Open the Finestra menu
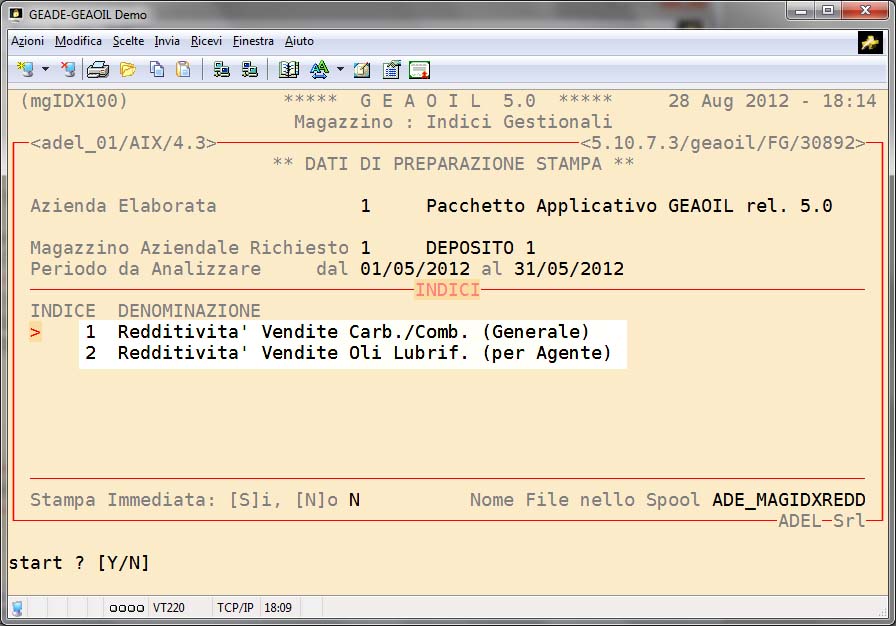Image resolution: width=896 pixels, height=626 pixels. pyautogui.click(x=253, y=41)
